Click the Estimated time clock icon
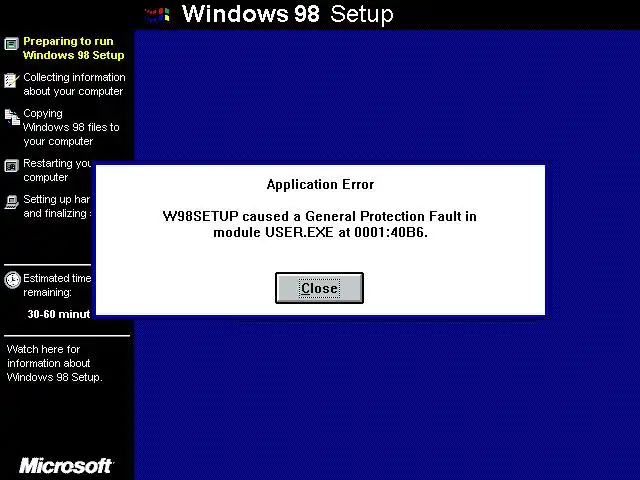 click(x=12, y=280)
